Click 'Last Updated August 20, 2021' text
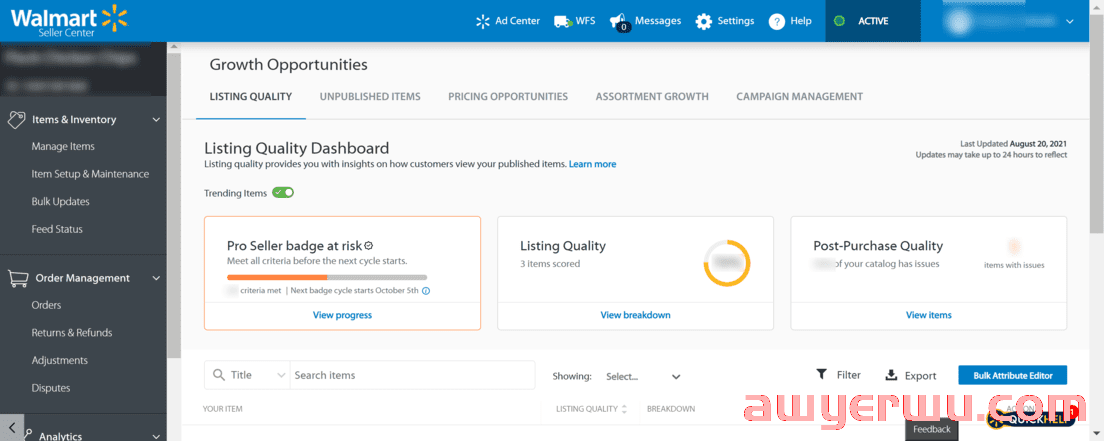The height and width of the screenshot is (441, 1104). pyautogui.click(x=1014, y=143)
